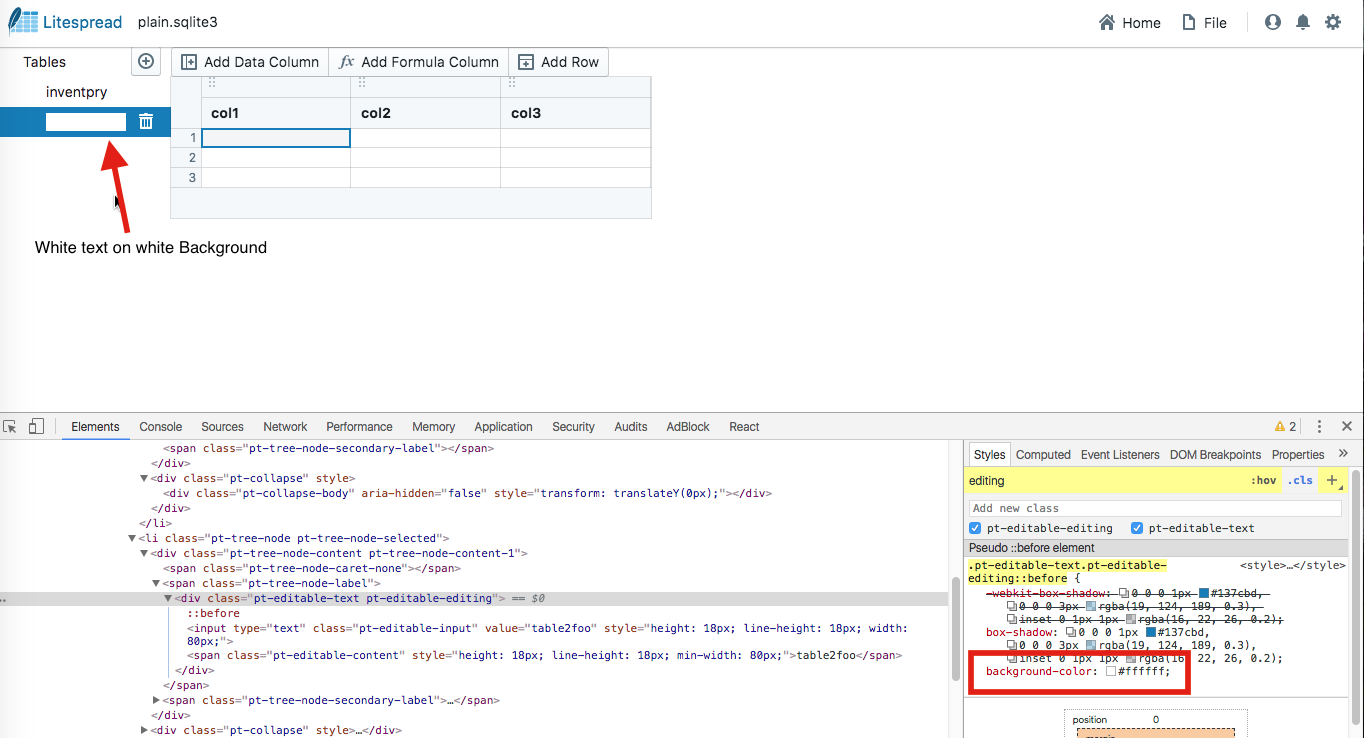The image size is (1364, 738).
Task: Click the white color swatch beside background-color
Action: point(1112,671)
